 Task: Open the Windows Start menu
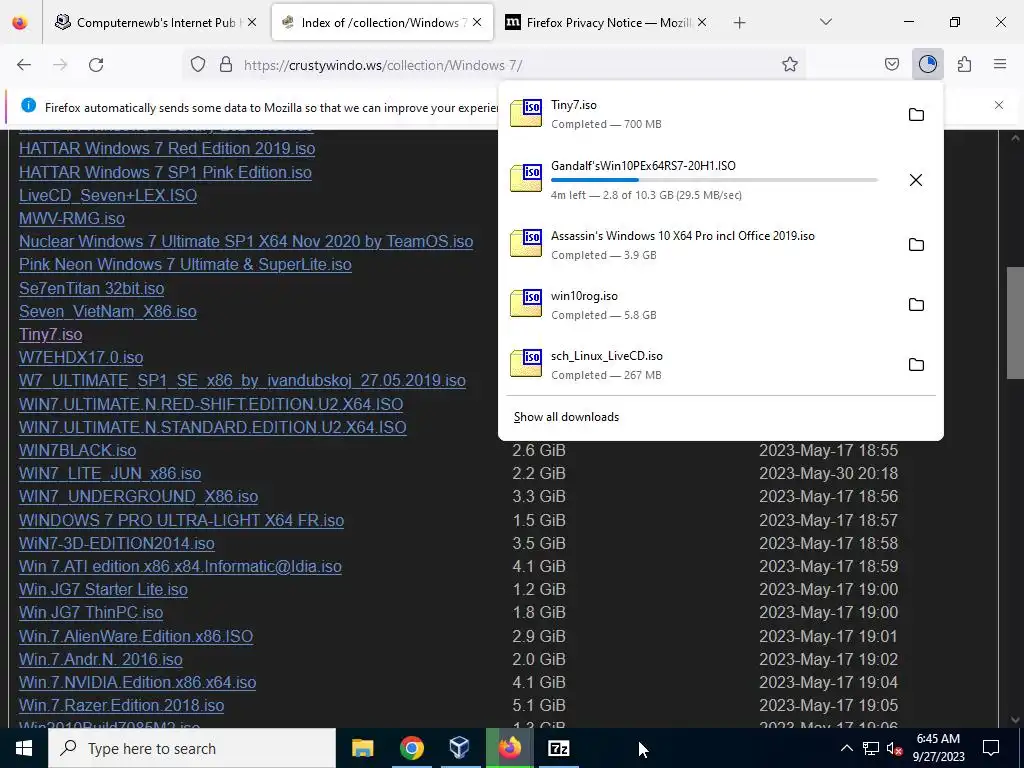coord(24,748)
